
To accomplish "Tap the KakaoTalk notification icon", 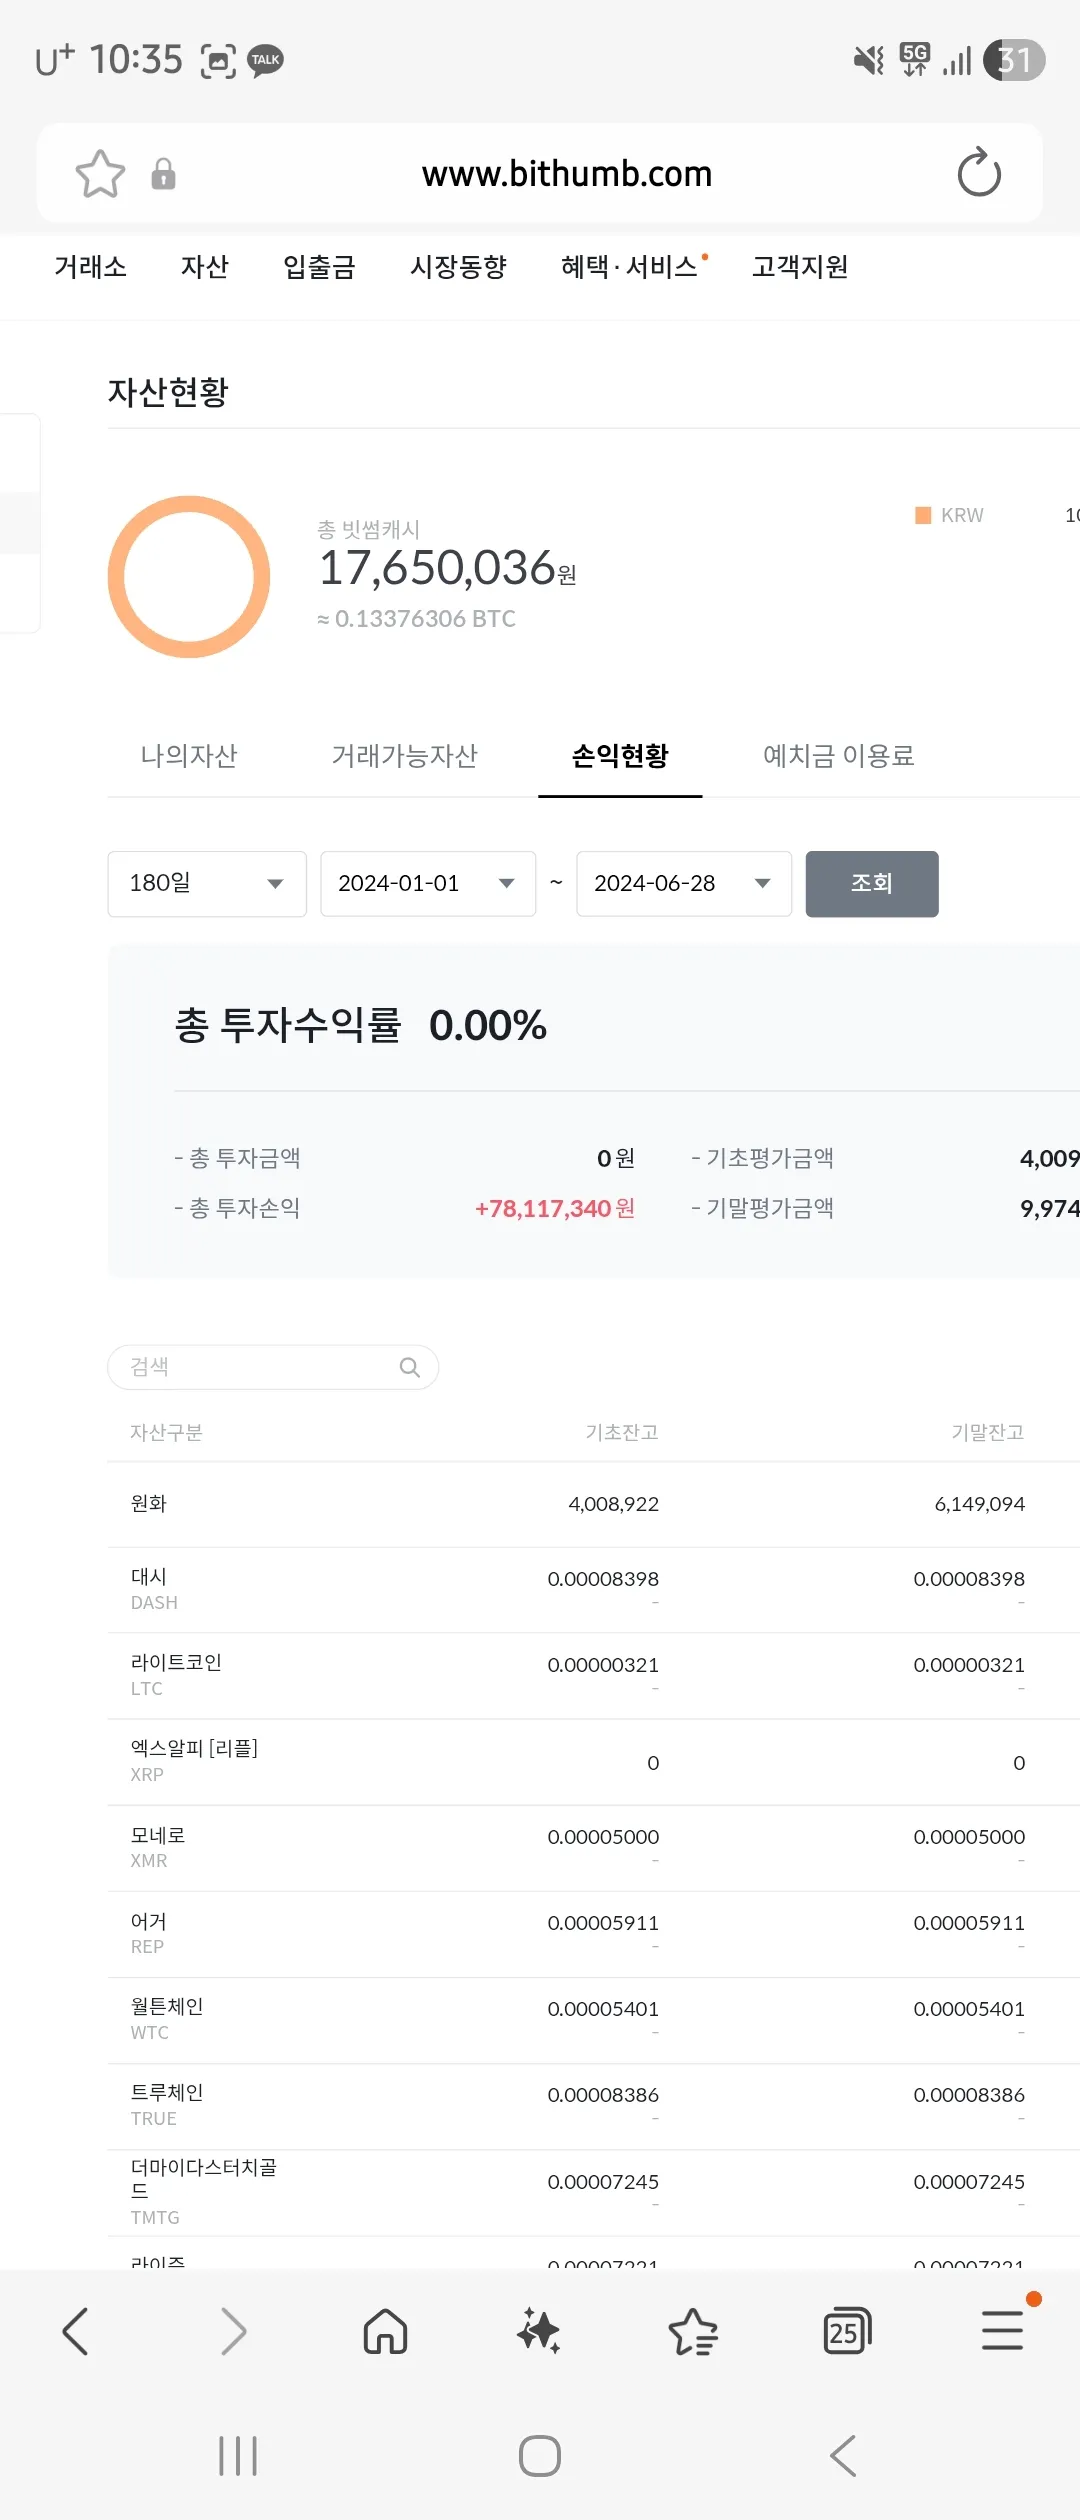I will pos(265,61).
